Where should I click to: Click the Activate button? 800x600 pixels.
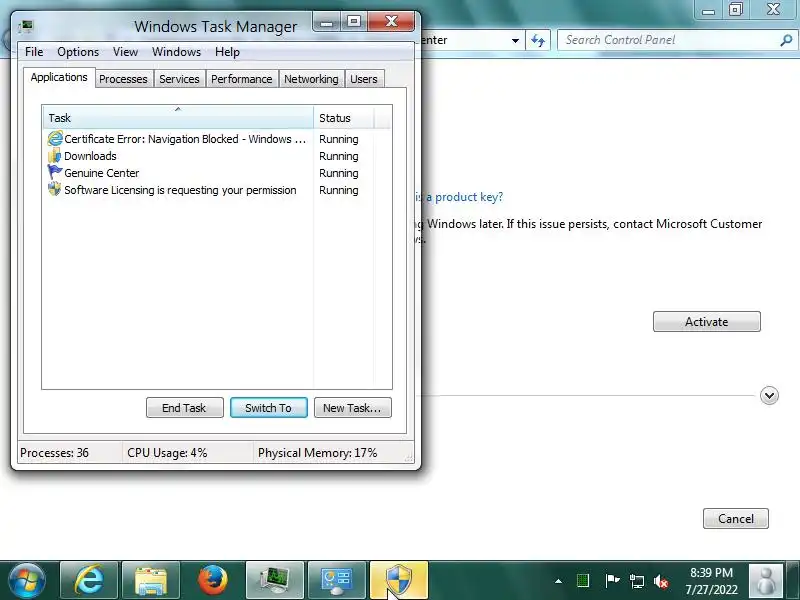point(707,321)
